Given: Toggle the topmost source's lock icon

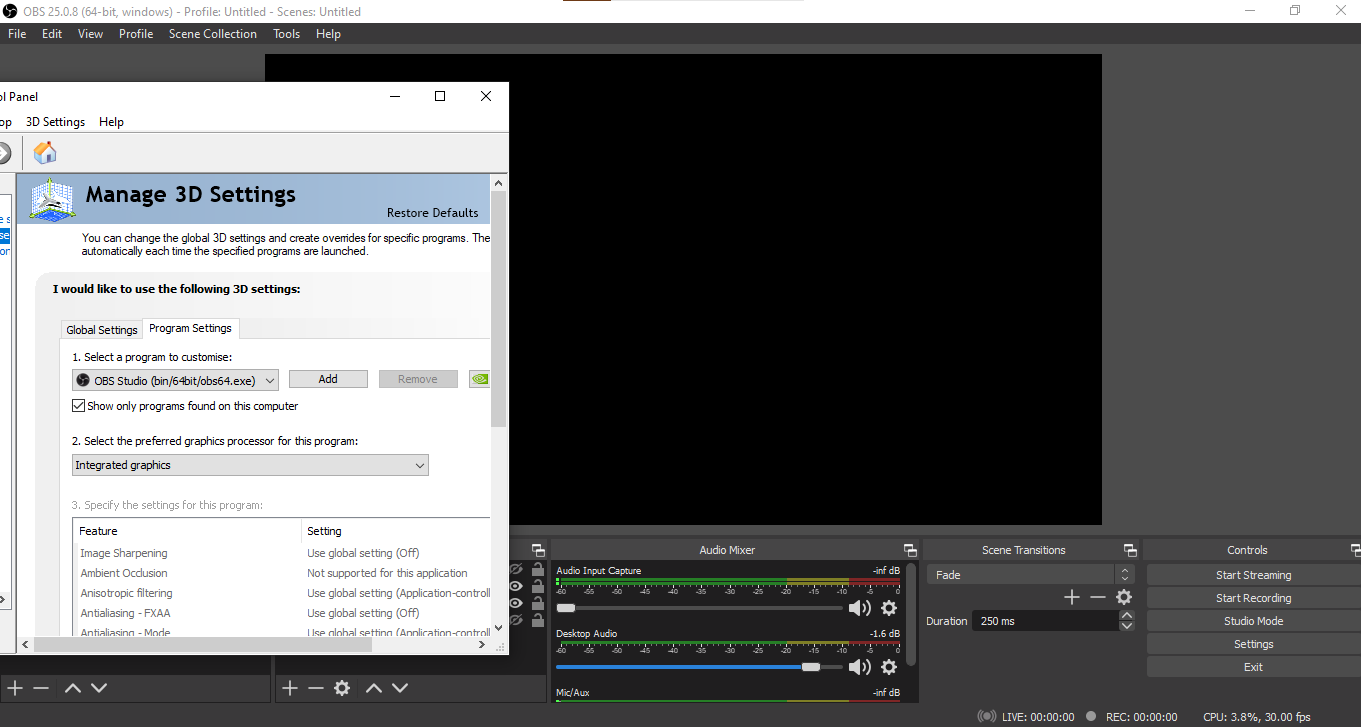Looking at the screenshot, I should pyautogui.click(x=538, y=569).
